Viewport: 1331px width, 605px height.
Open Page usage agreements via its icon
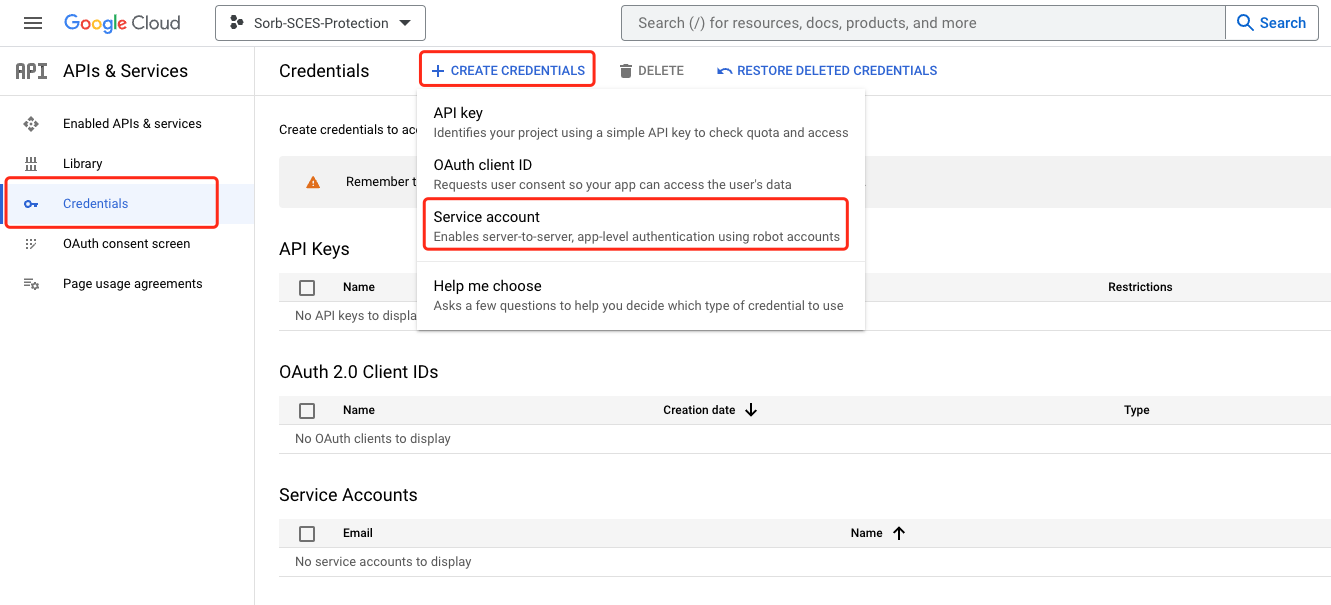point(31,283)
